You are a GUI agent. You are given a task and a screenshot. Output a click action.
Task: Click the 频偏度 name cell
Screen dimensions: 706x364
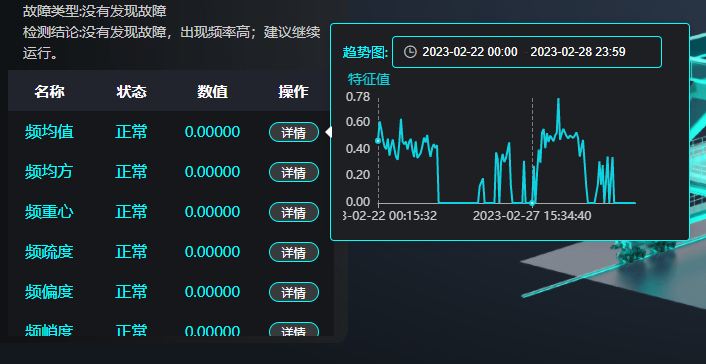49,291
